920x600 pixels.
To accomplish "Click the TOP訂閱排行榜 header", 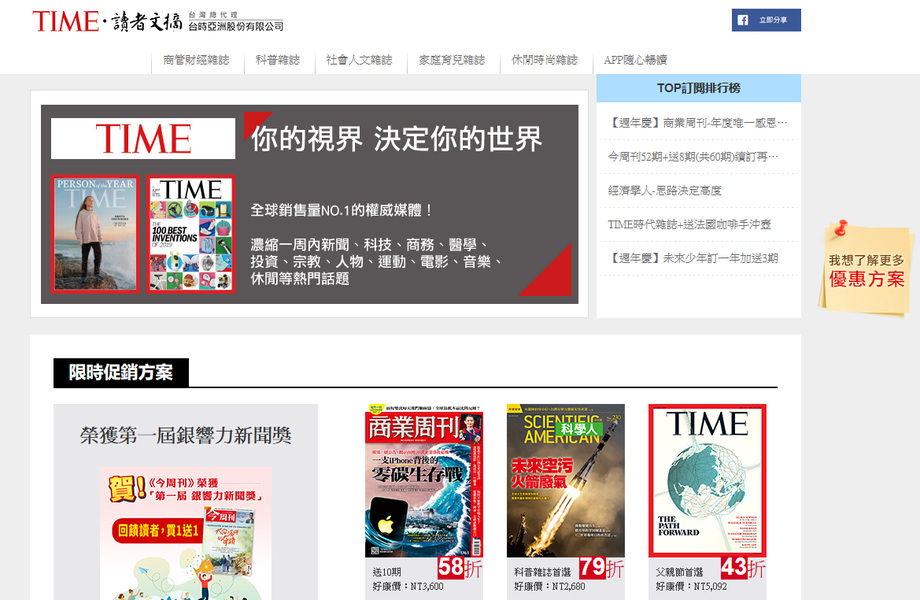I will 698,88.
